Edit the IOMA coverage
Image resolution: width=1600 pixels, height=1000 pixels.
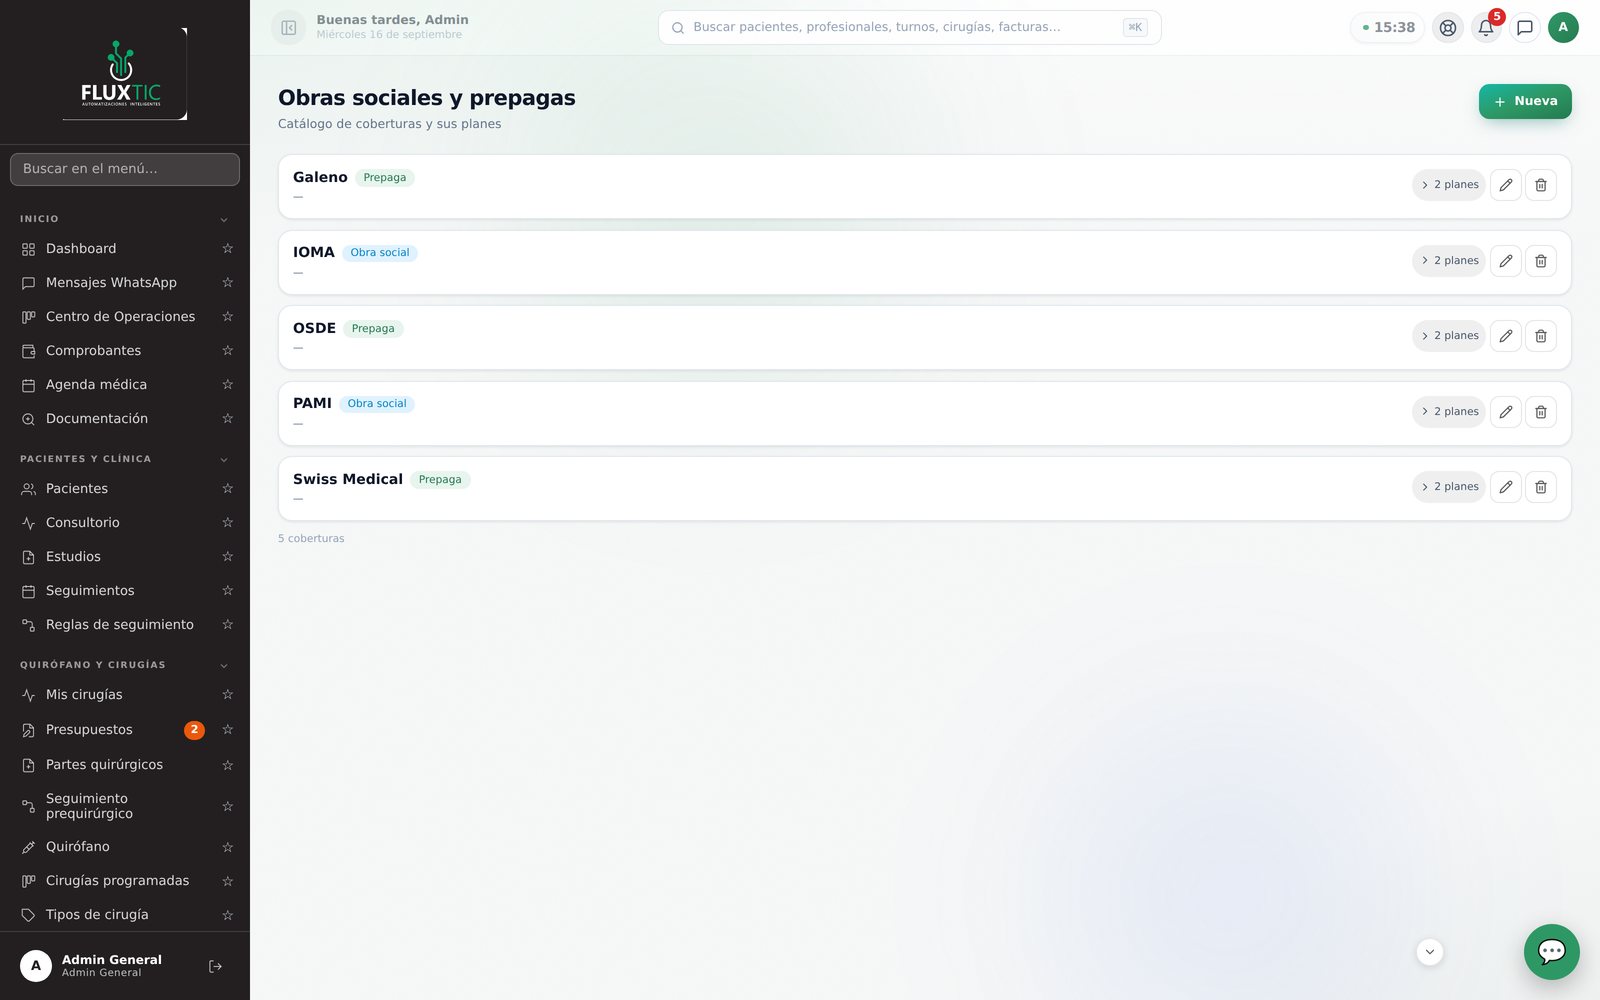[1505, 261]
